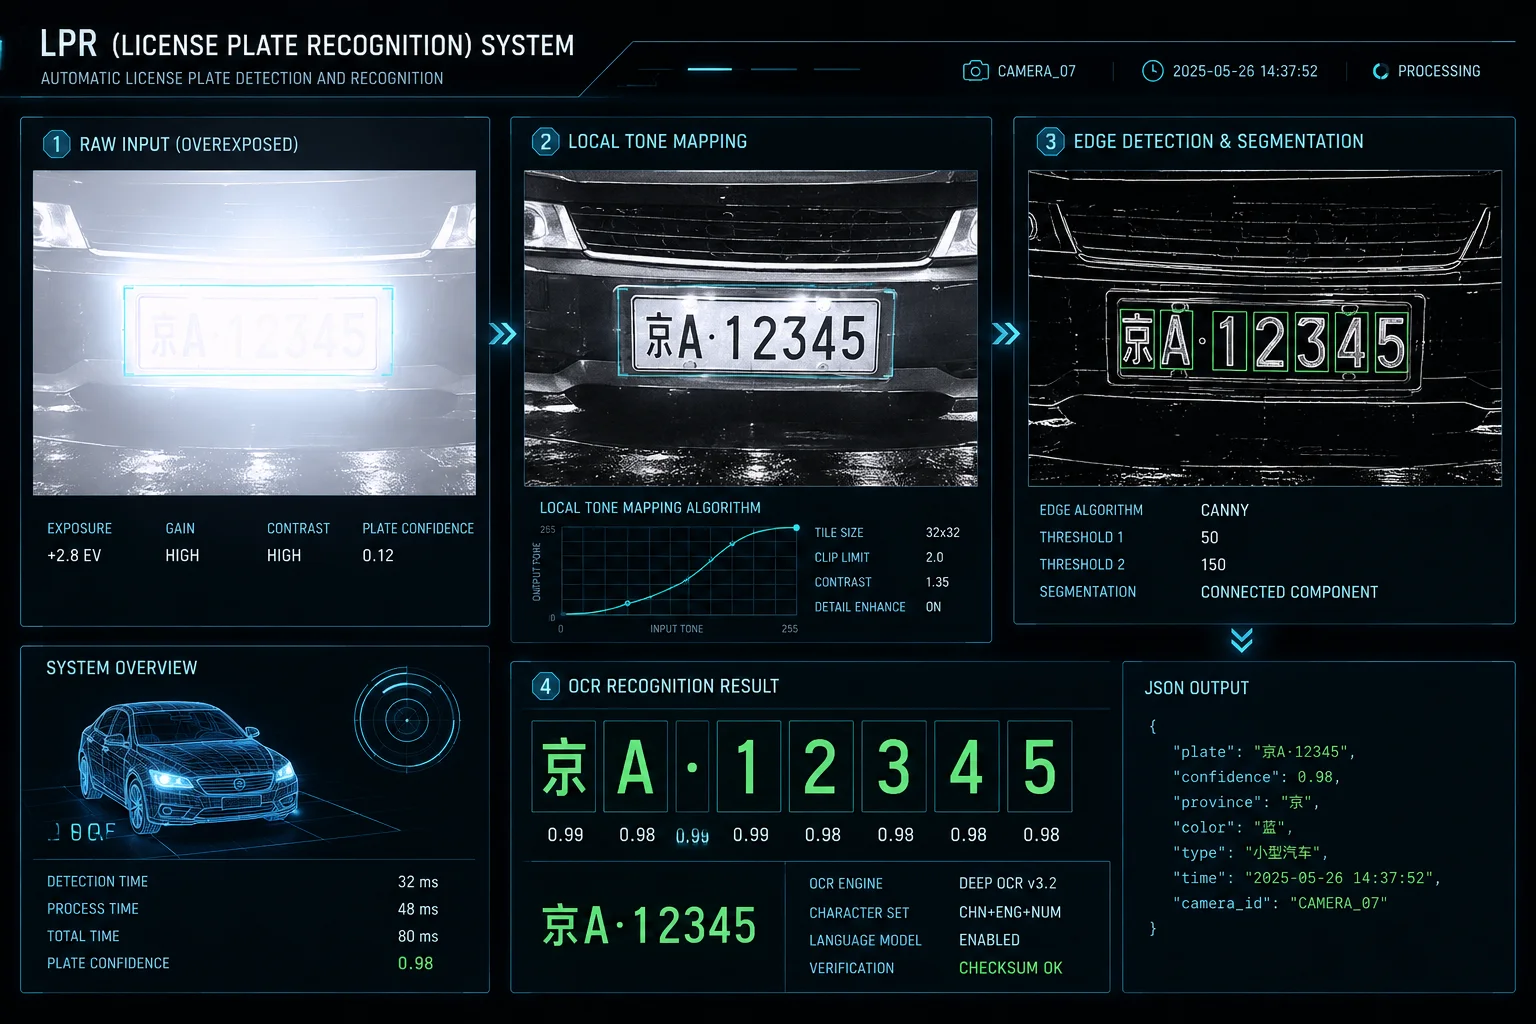The image size is (1536, 1024).
Task: Click the OCR ENGINE value DEEP OCR v3.2
Action: [x=1007, y=883]
